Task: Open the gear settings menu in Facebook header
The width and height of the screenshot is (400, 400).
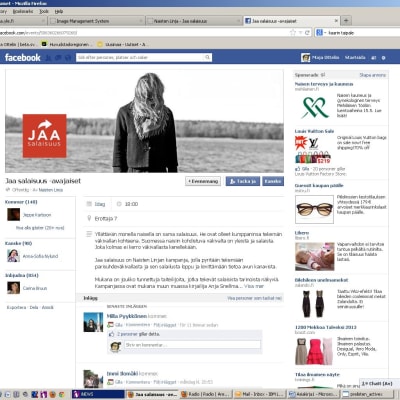Action: point(383,58)
